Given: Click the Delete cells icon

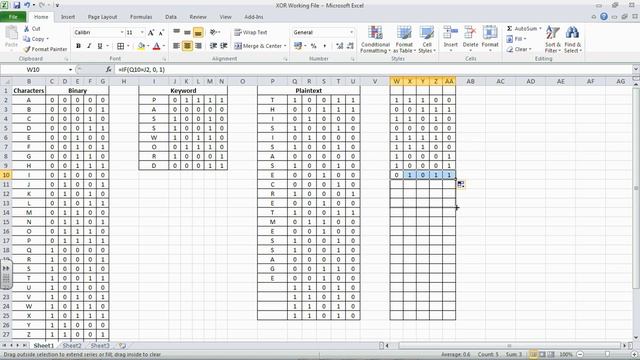Looking at the screenshot, I should click(x=470, y=33).
